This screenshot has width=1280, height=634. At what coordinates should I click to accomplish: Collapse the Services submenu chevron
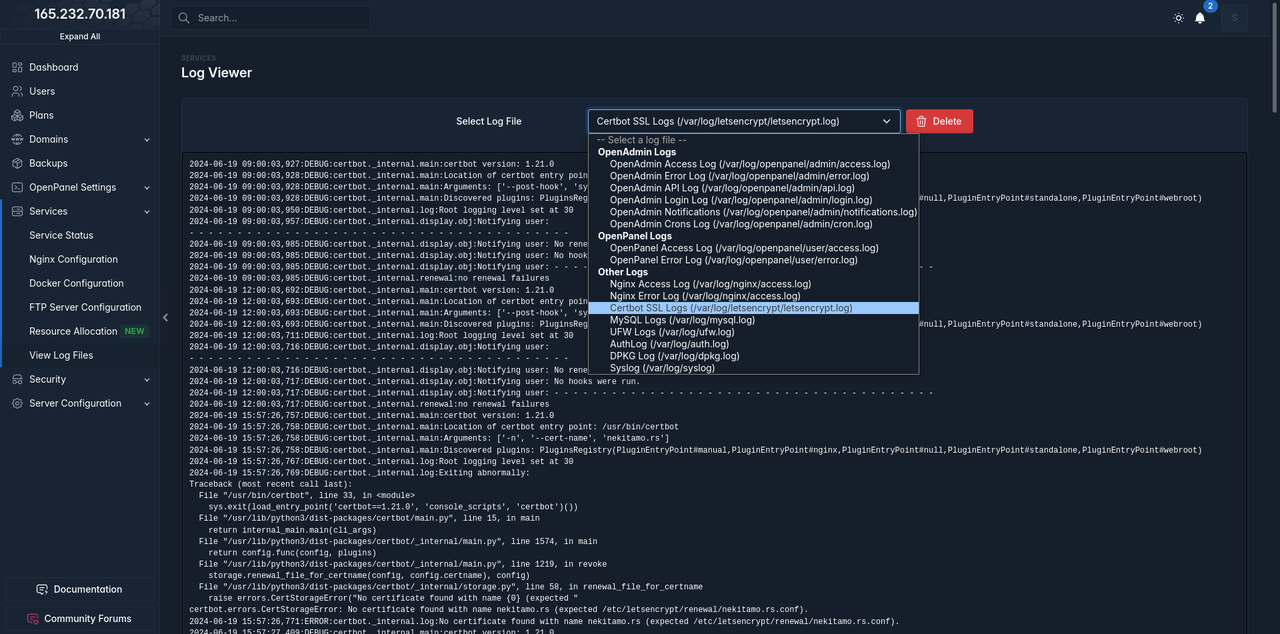(x=147, y=211)
